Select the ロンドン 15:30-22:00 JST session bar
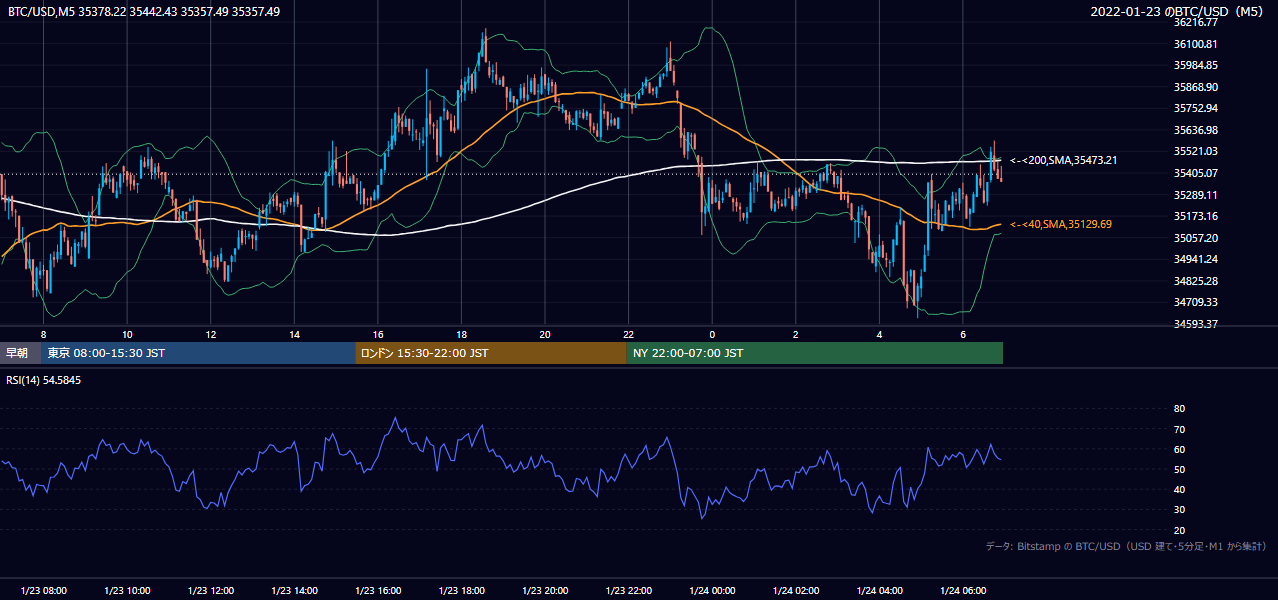The width and height of the screenshot is (1278, 600). [x=491, y=353]
